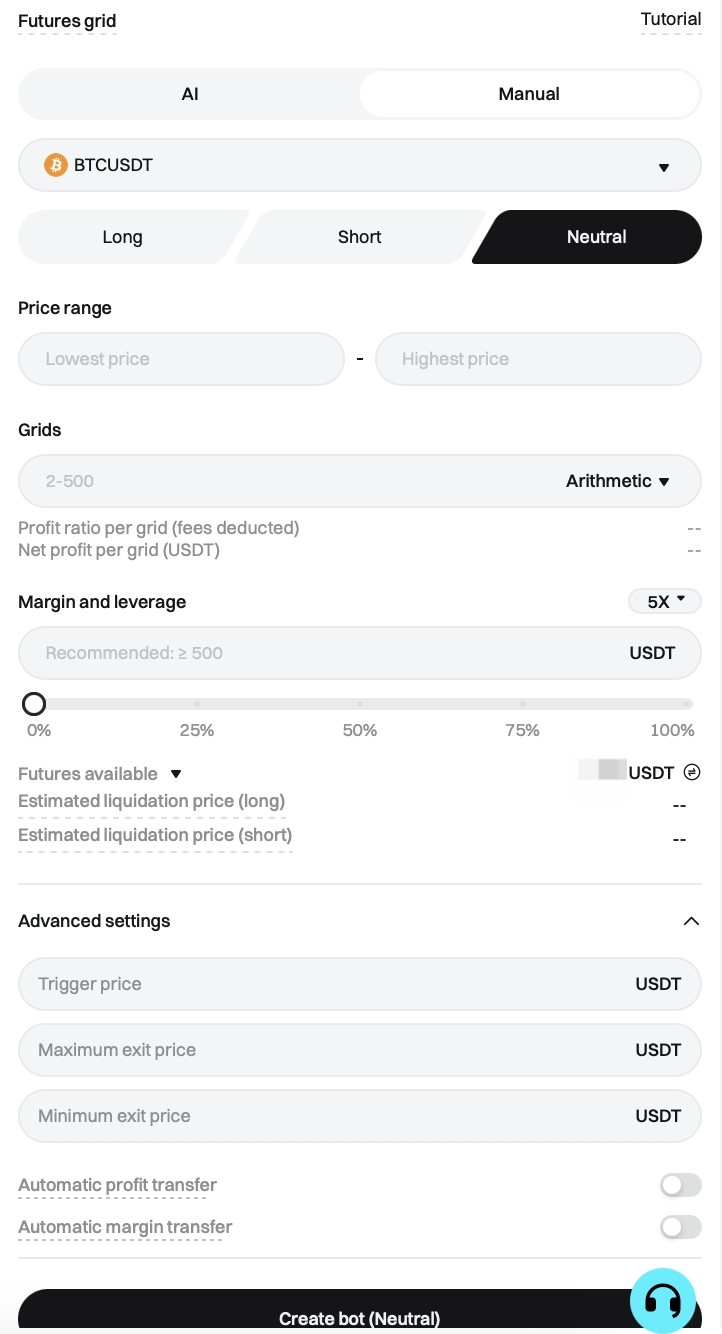Select the Short direction tab

(x=359, y=237)
